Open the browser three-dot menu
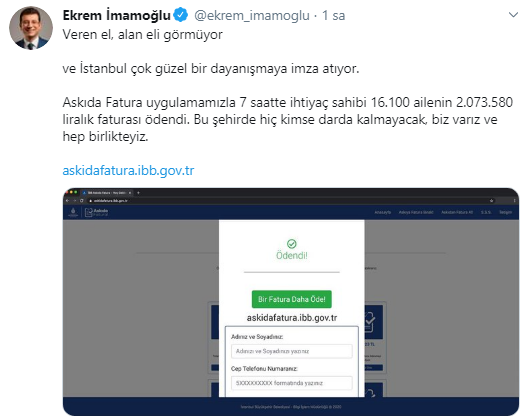 [515, 201]
